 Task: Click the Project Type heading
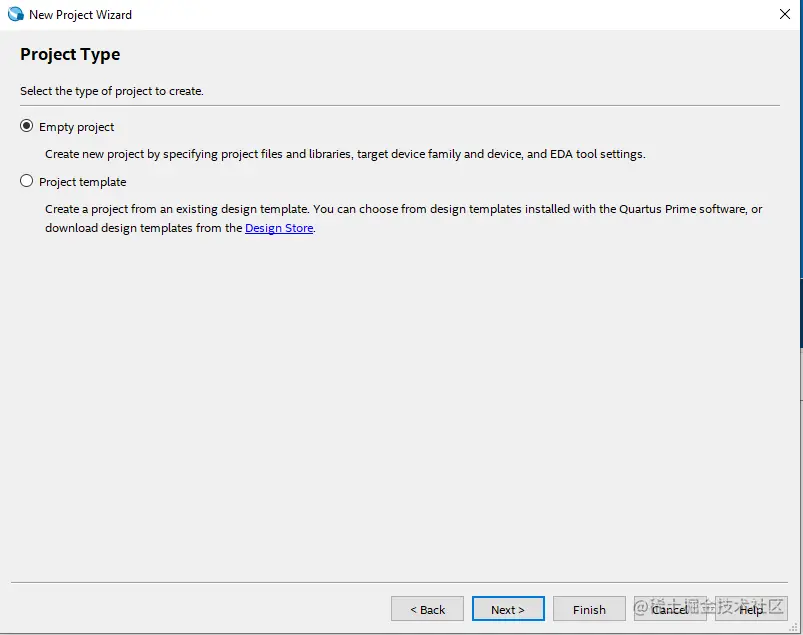pos(70,54)
